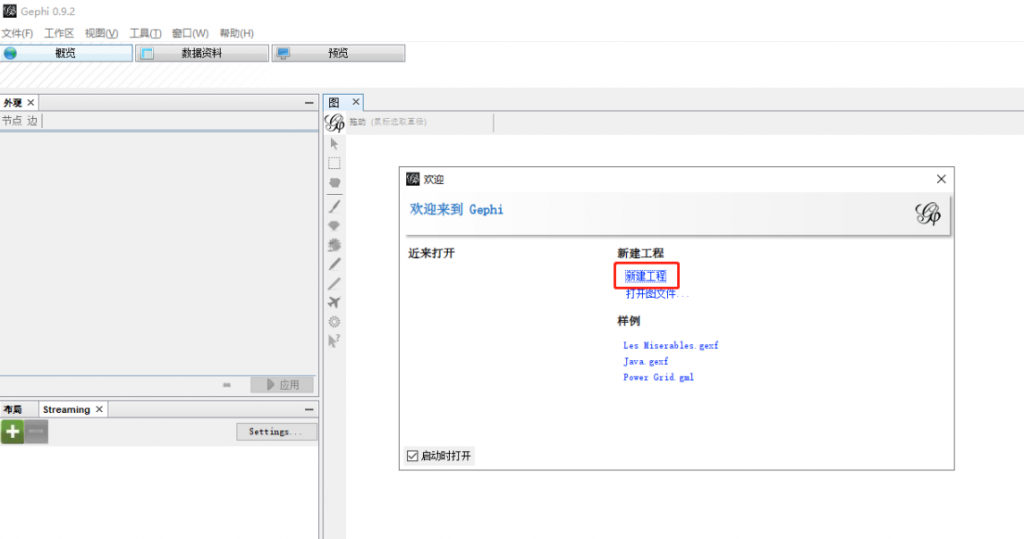The height and width of the screenshot is (539, 1024).
Task: Select the rectangle selection tool
Action: [x=334, y=163]
